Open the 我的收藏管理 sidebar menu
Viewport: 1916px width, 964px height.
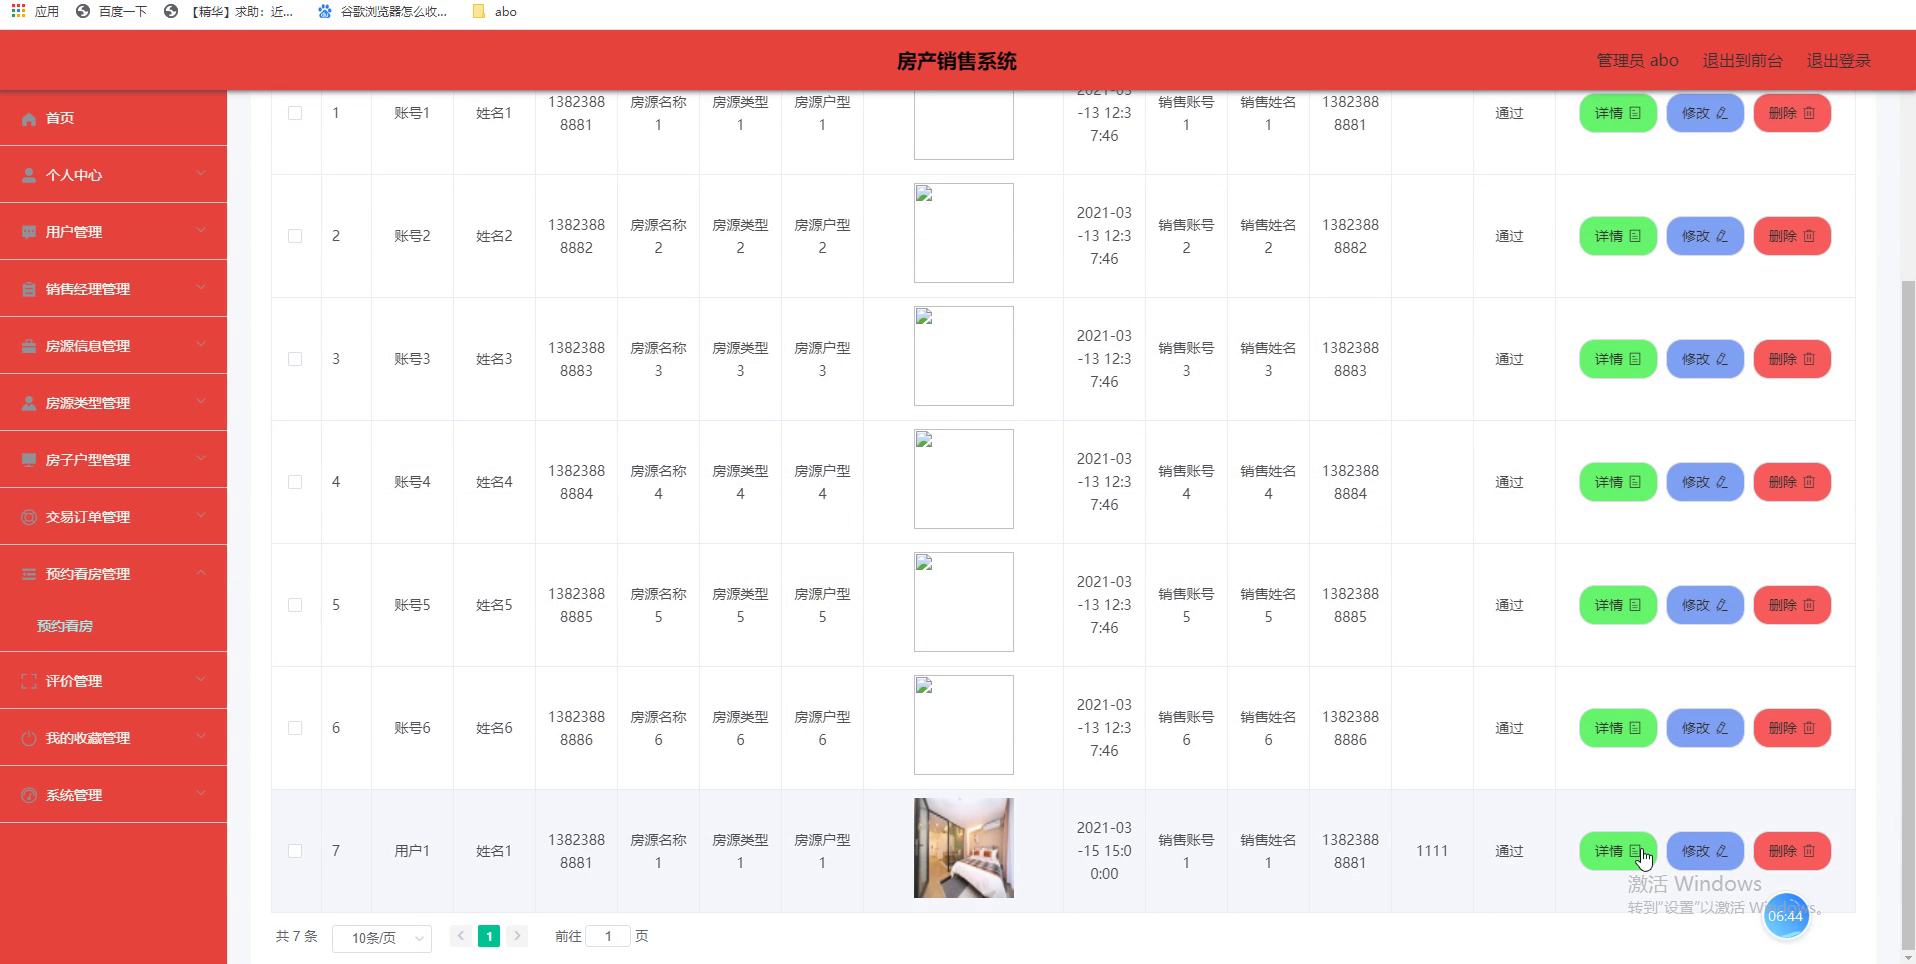pyautogui.click(x=113, y=738)
